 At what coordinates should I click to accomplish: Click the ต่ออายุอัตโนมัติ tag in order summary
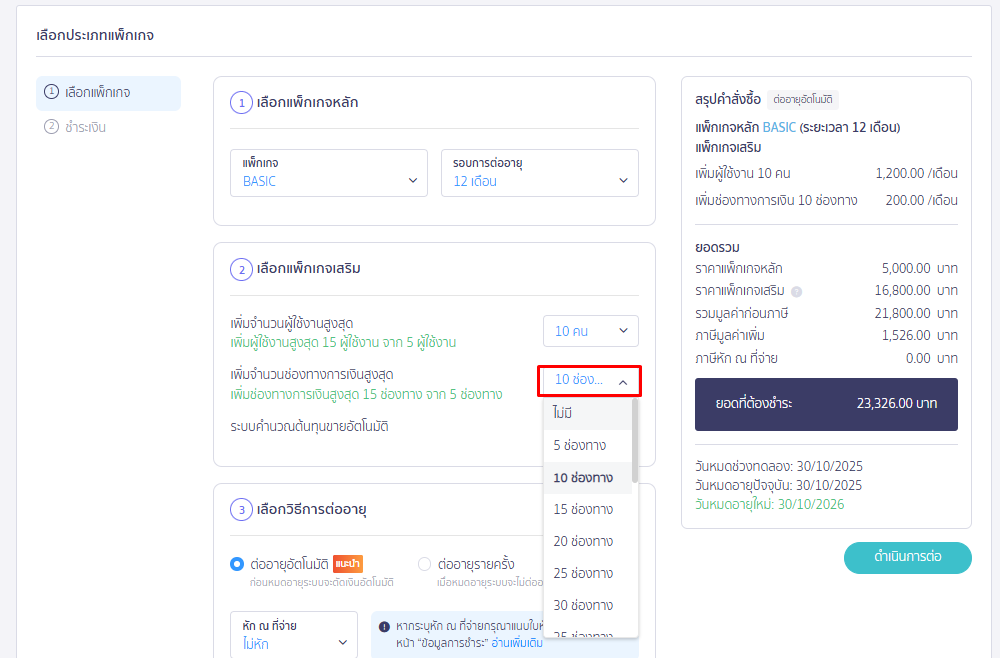(x=803, y=100)
